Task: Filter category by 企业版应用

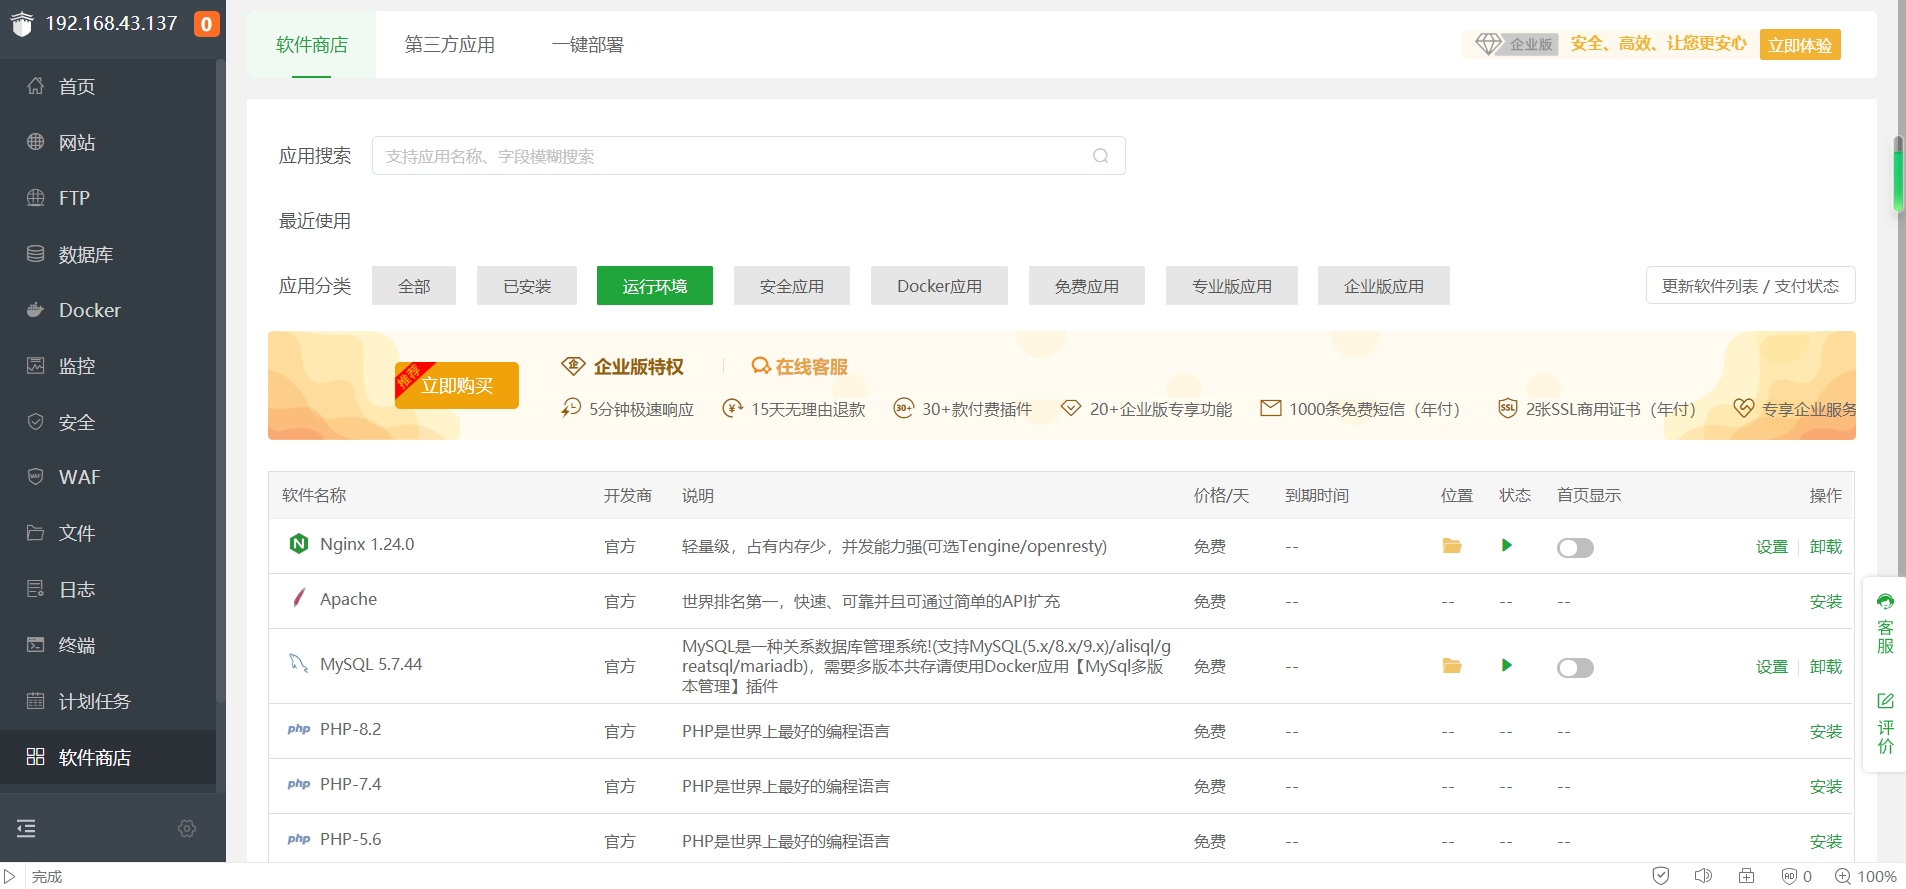Action: pos(1384,286)
